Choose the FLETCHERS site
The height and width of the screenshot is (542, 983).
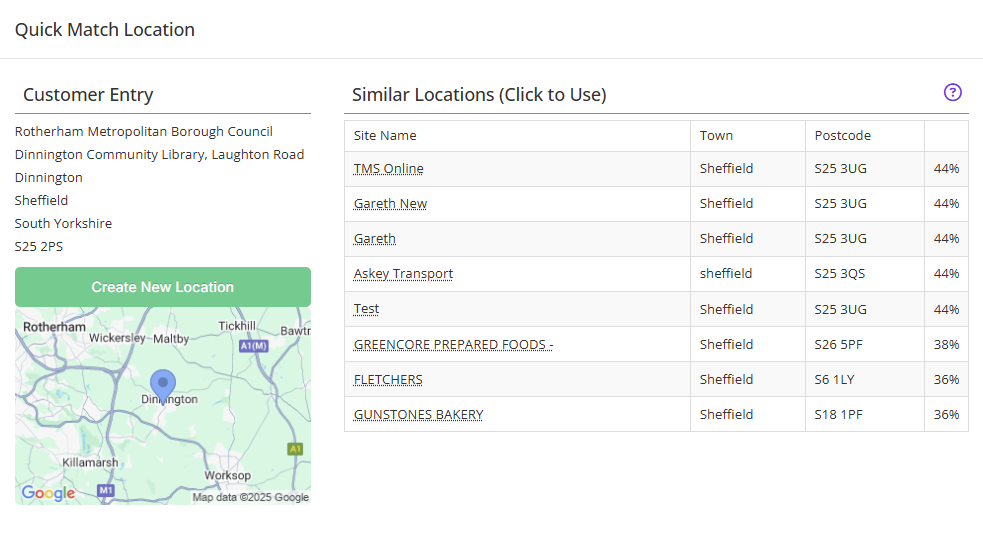pos(388,380)
